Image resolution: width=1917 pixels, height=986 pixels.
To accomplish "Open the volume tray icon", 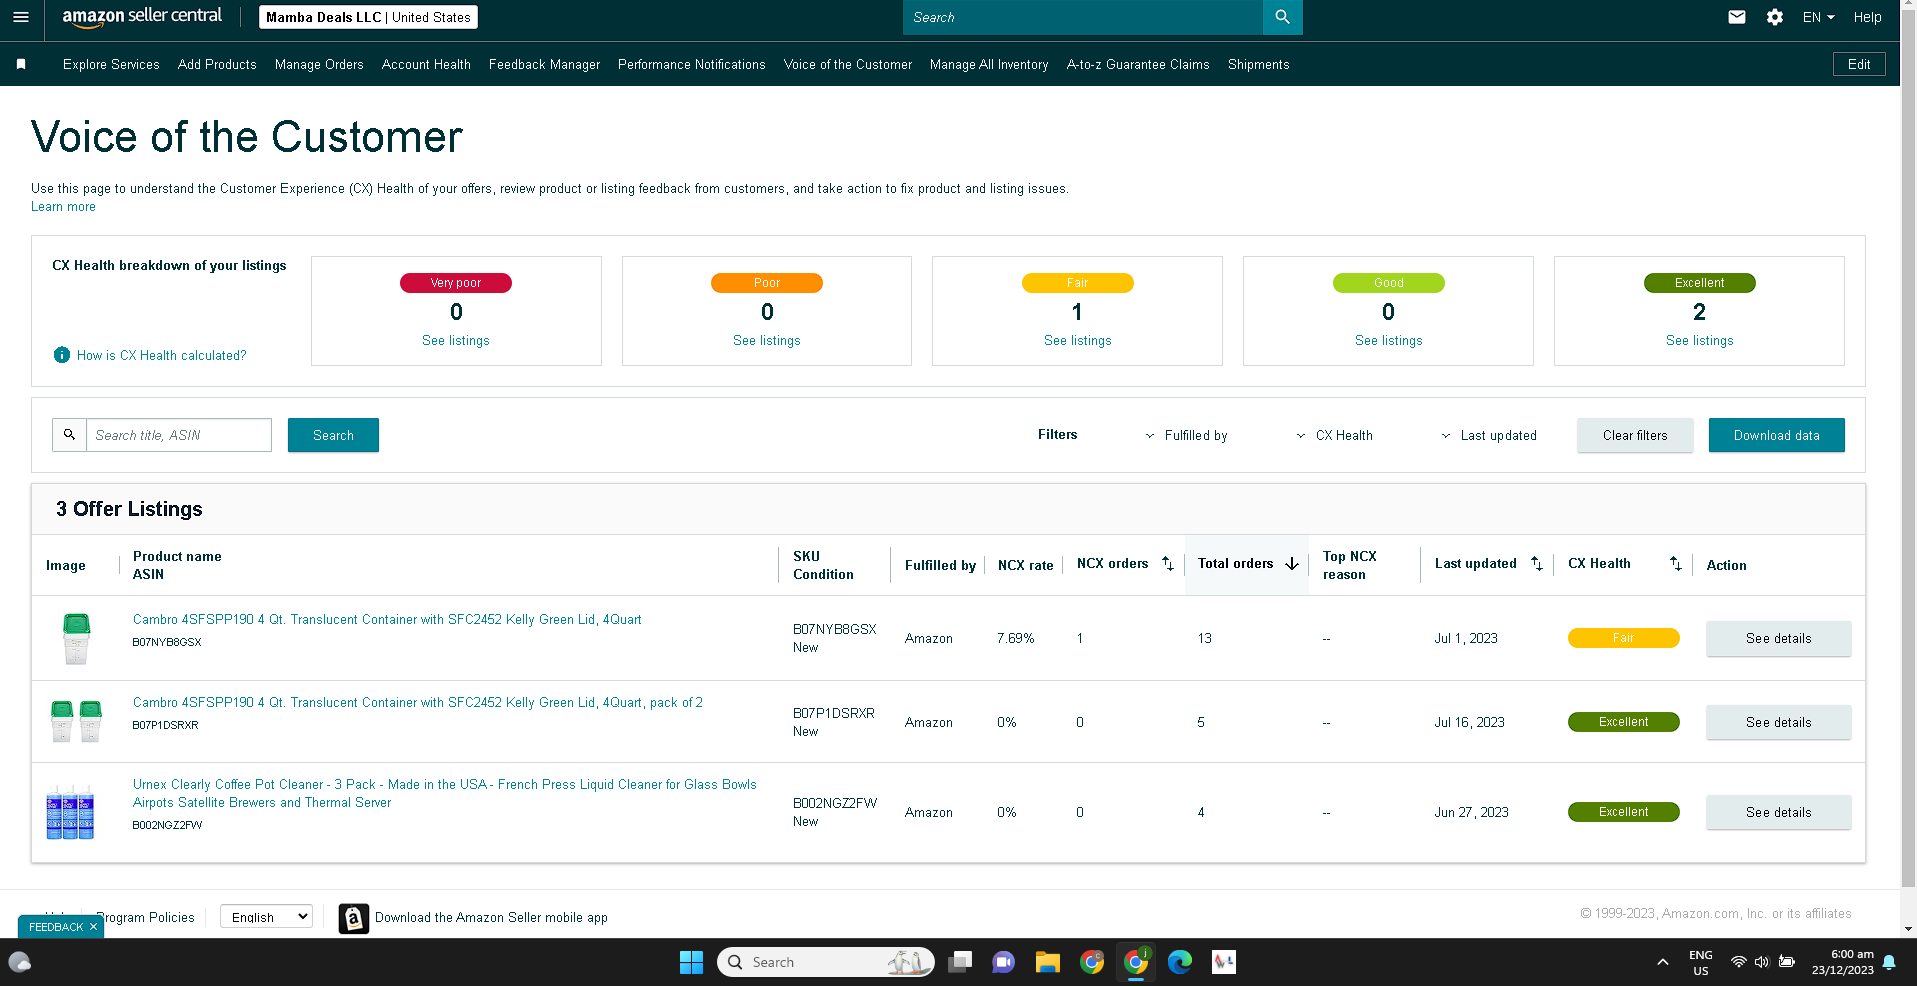I will (x=1761, y=962).
